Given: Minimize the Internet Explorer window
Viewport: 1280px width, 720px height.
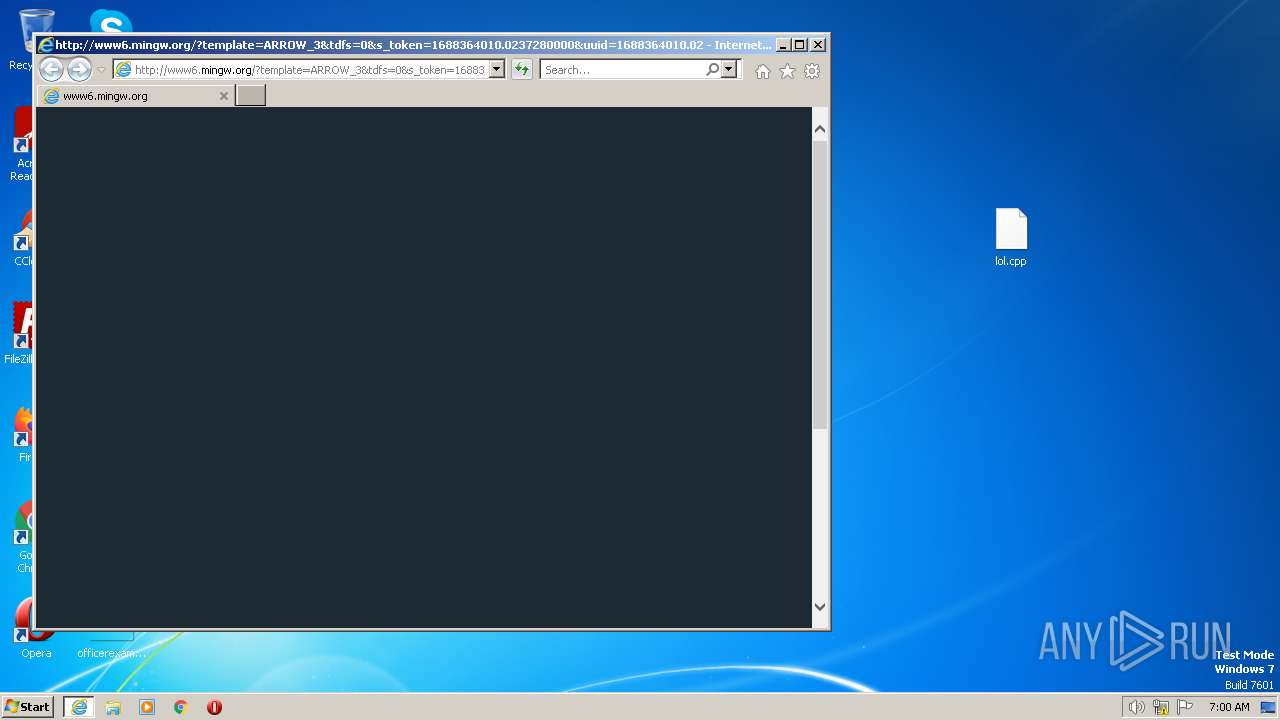Looking at the screenshot, I should [783, 45].
